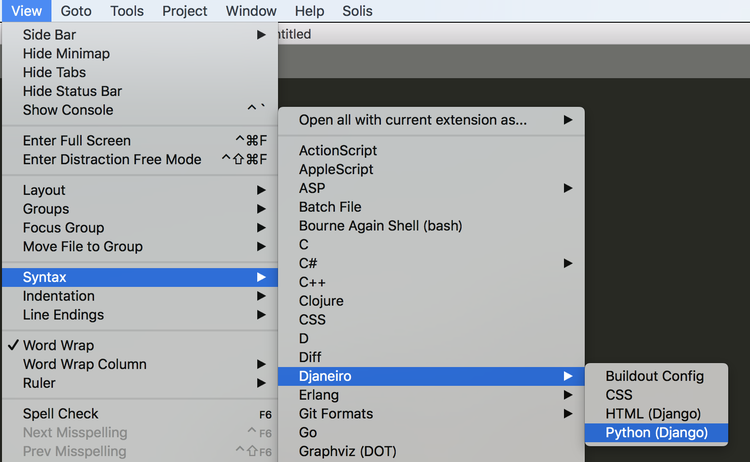750x462 pixels.
Task: Select Graphviz (DOT) syntax
Action: tap(431, 451)
